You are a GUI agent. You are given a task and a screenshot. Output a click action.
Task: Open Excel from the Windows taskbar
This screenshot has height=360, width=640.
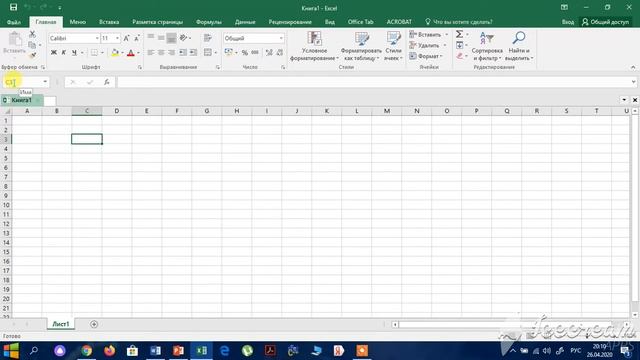click(202, 351)
